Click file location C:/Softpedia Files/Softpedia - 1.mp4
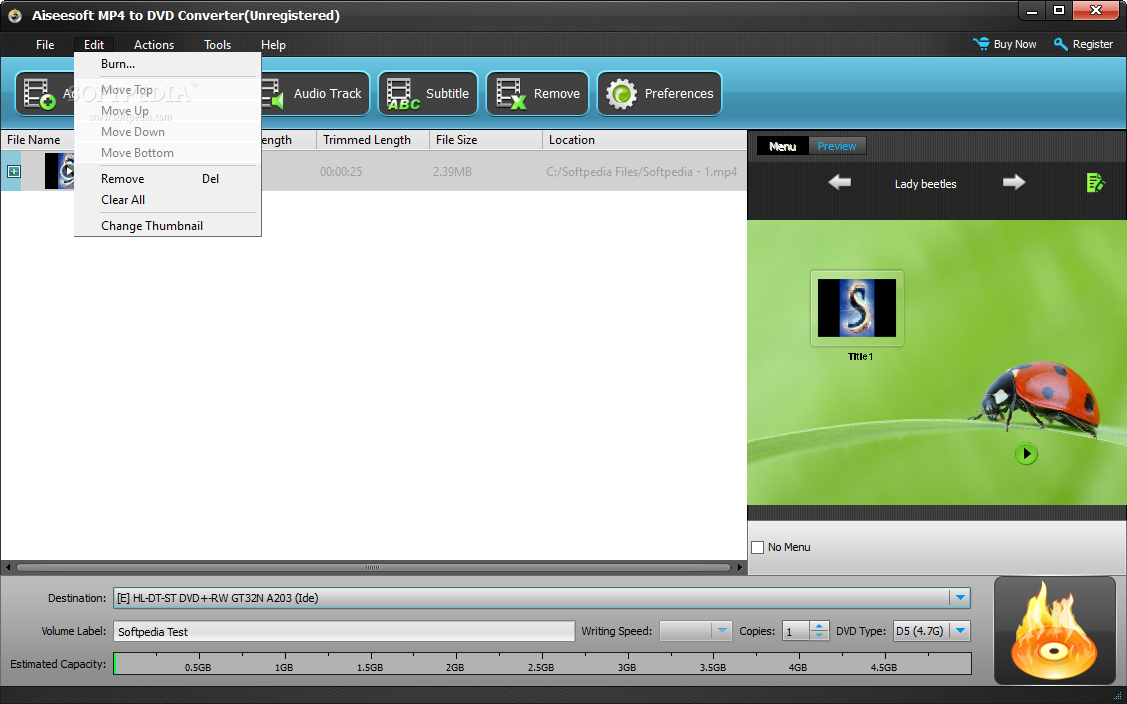The width and height of the screenshot is (1127, 704). click(x=641, y=172)
